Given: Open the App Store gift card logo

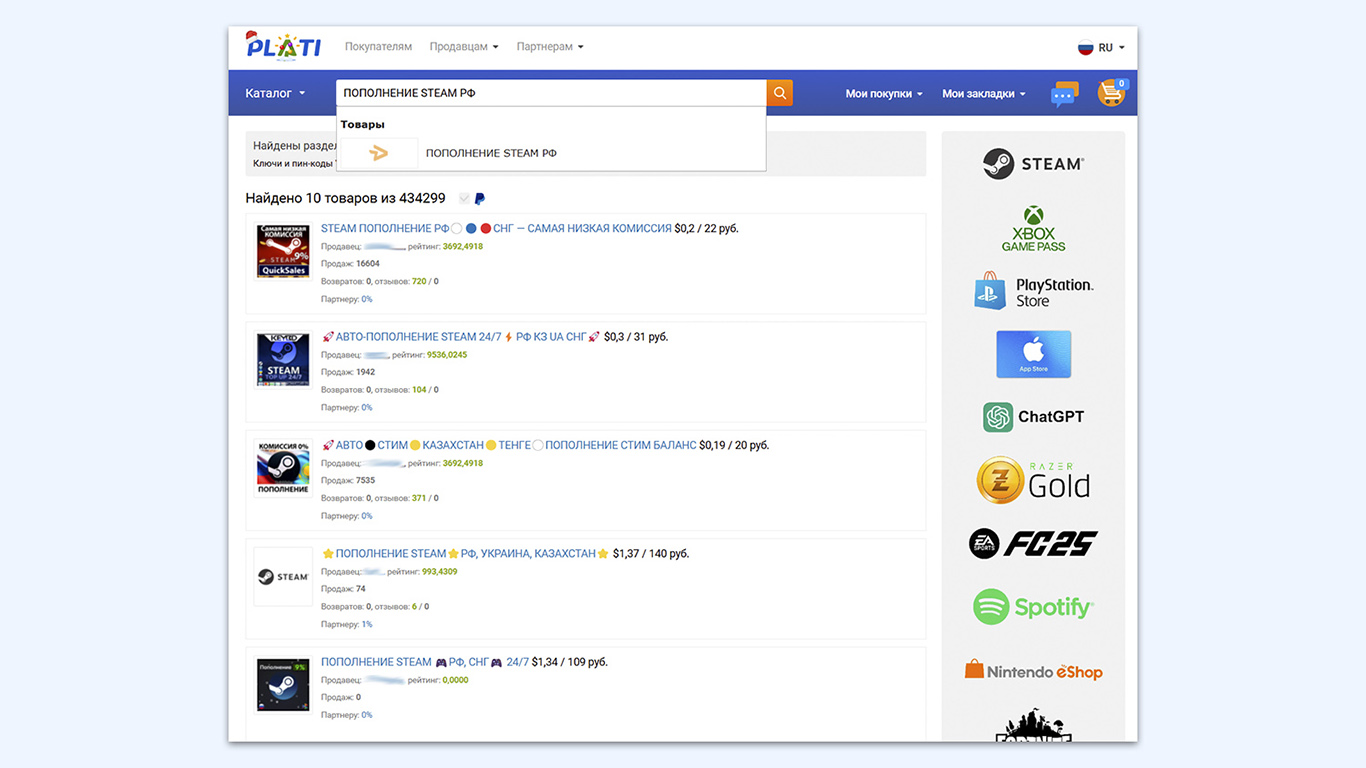Looking at the screenshot, I should click(x=1033, y=354).
